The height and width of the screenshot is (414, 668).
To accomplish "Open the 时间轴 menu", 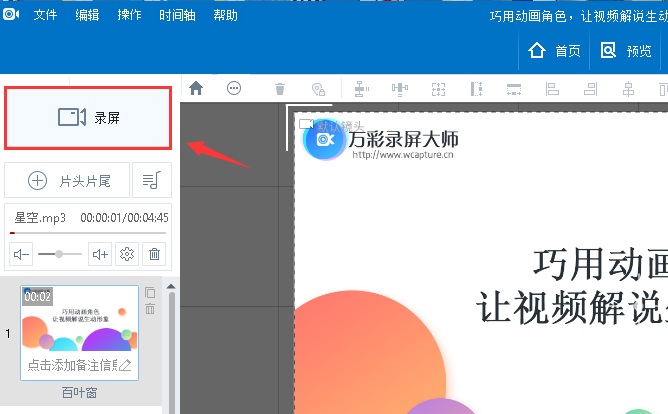I will [177, 16].
